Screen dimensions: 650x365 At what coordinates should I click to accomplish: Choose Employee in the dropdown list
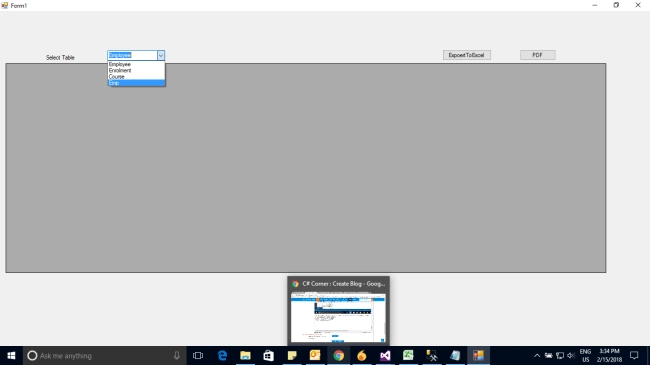pos(136,64)
